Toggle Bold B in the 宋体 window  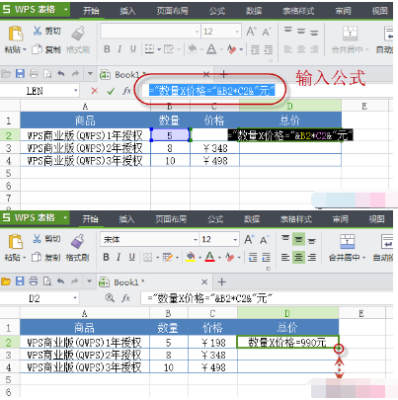pos(106,257)
